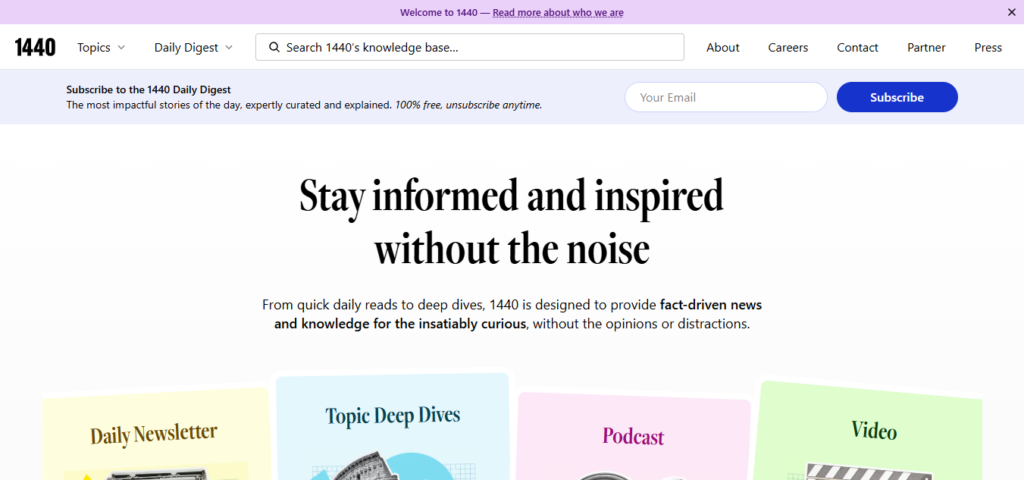Close the welcome announcement banner
1024x480 pixels.
coord(1012,12)
